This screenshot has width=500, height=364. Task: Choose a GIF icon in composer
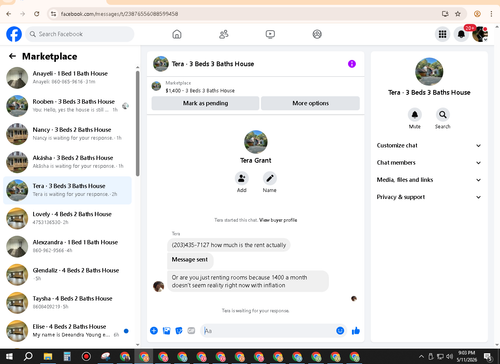(x=191, y=331)
